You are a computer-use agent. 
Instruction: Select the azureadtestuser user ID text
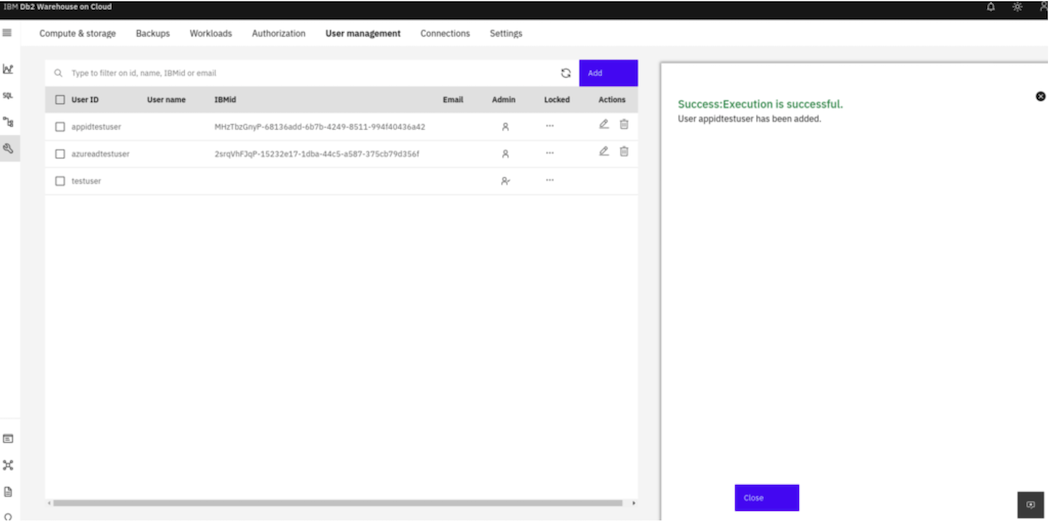100,154
